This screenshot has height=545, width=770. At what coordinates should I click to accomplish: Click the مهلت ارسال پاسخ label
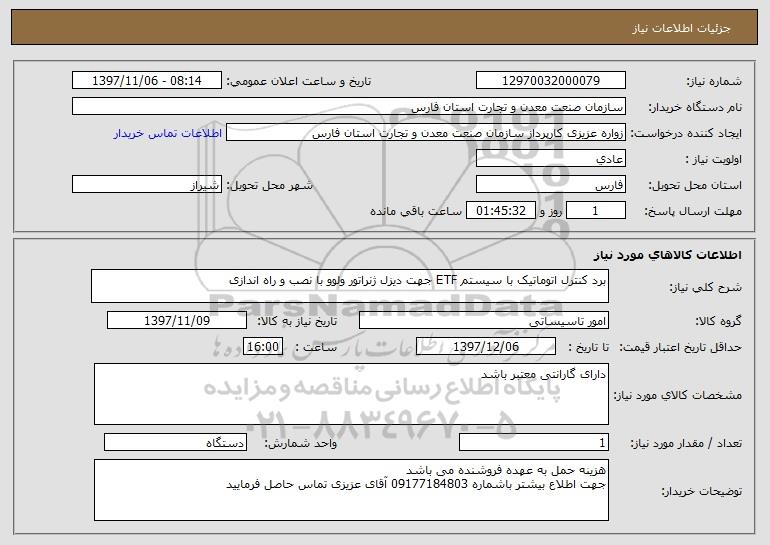pyautogui.click(x=693, y=212)
